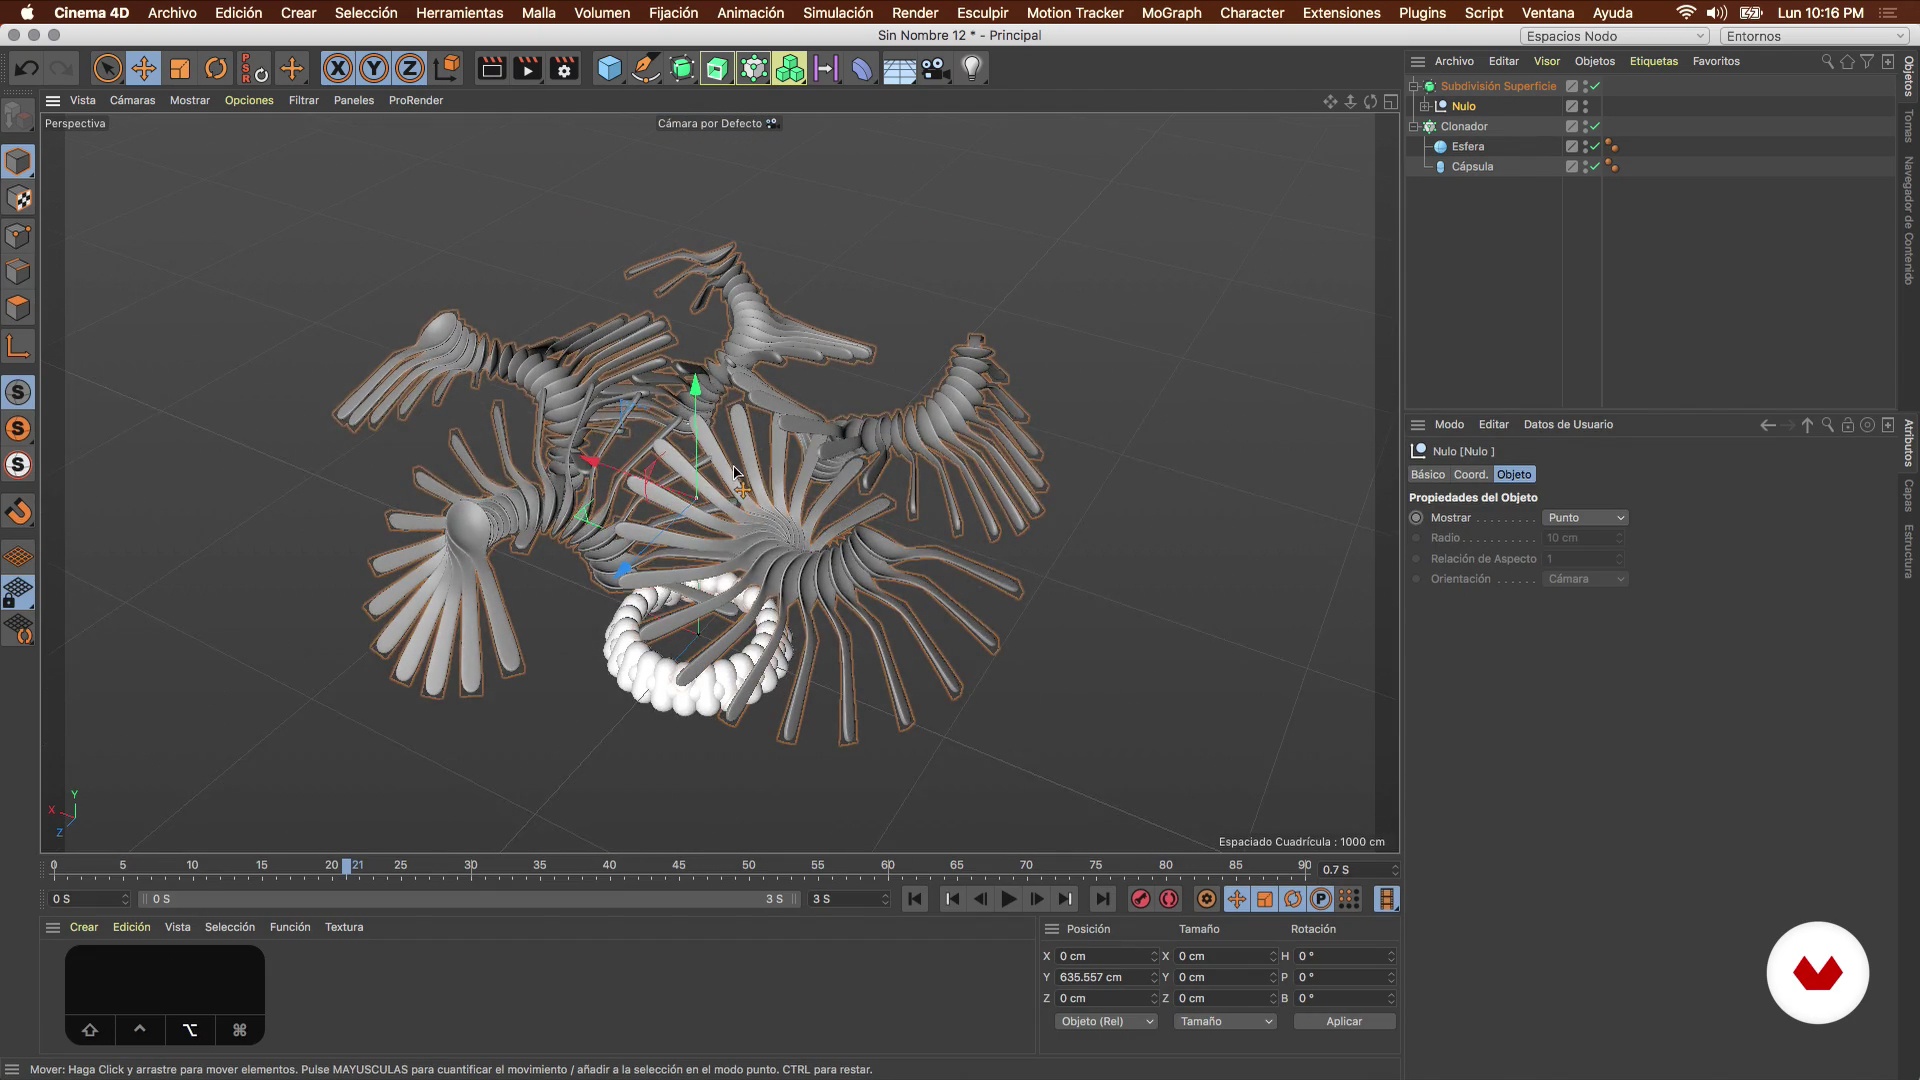Click Crear in material manager

tap(84, 927)
